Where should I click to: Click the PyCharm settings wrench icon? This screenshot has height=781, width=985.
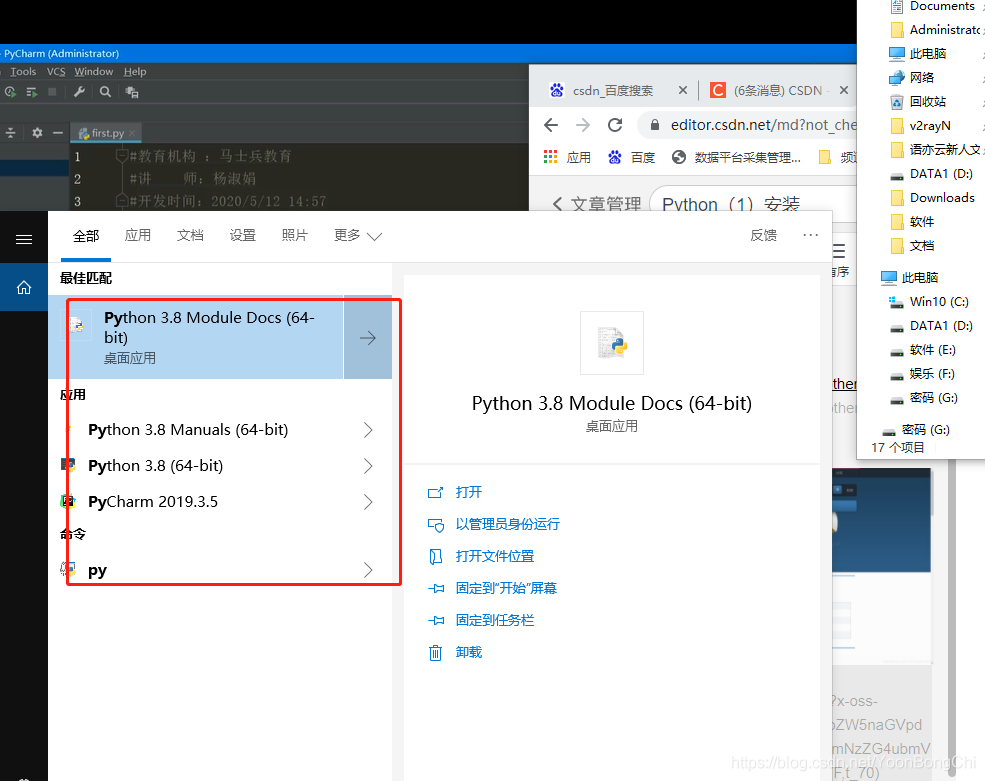[79, 92]
